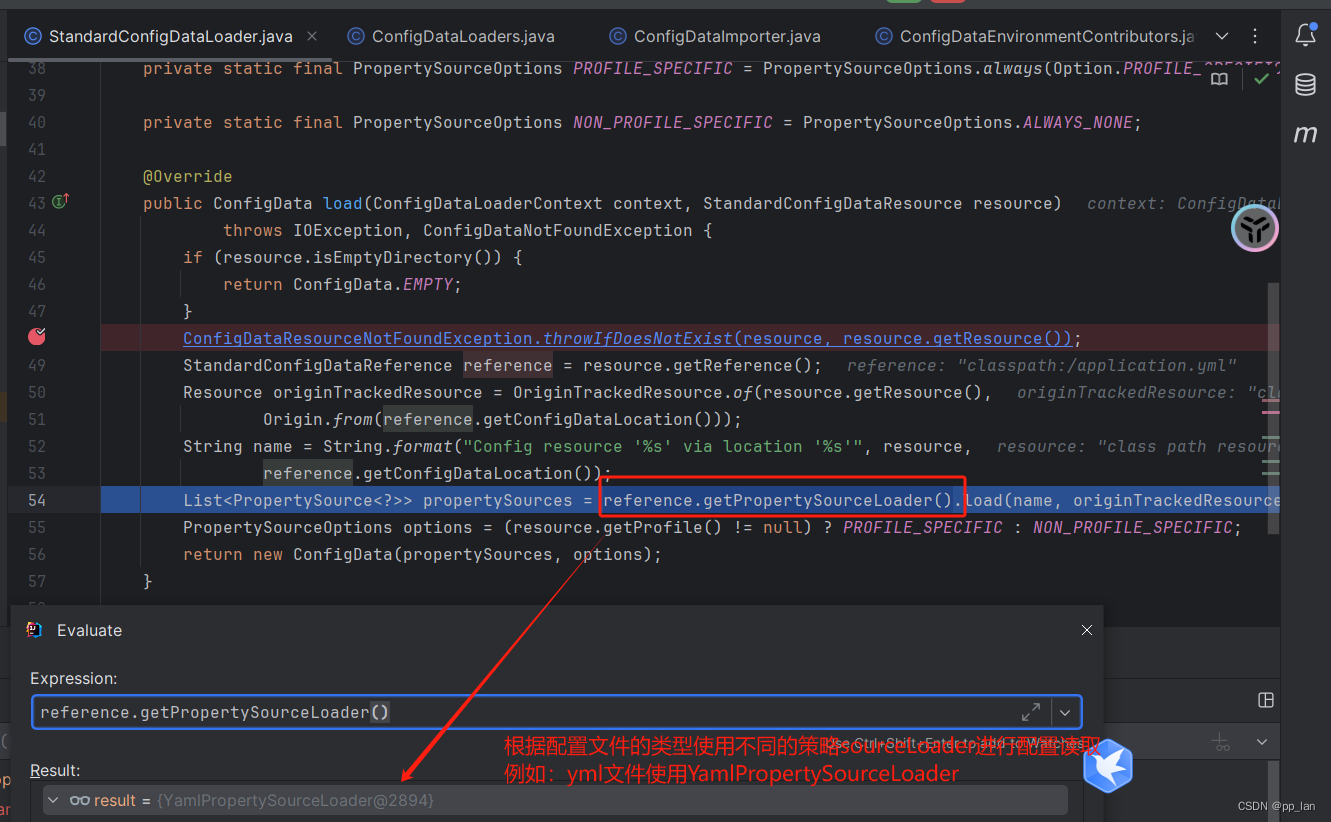Toggle the breakpoint on line 48
This screenshot has width=1331, height=822.
point(36,337)
